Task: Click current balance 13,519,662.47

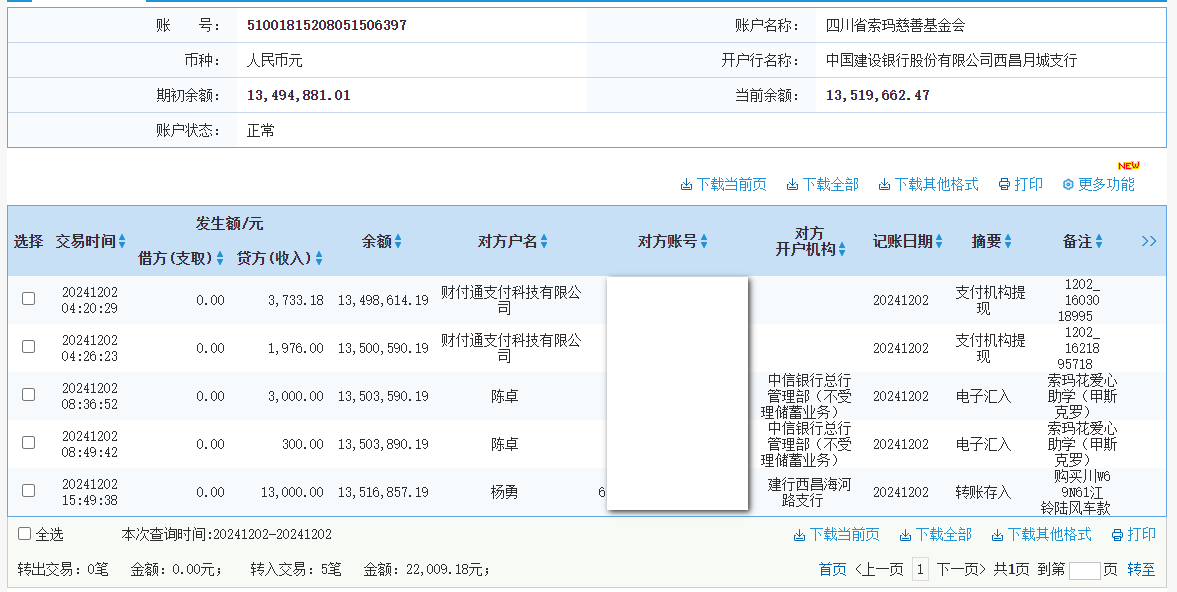Action: click(x=877, y=95)
